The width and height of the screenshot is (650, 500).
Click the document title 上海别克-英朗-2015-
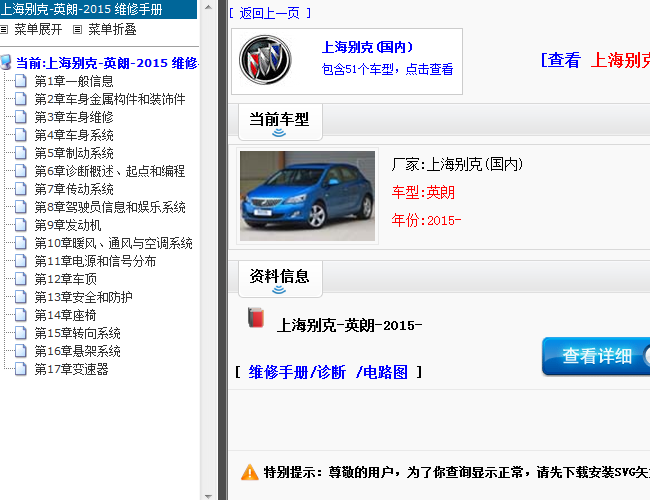[x=349, y=326]
